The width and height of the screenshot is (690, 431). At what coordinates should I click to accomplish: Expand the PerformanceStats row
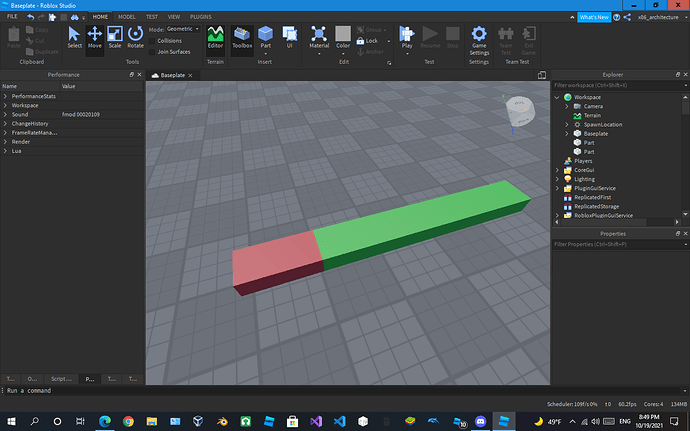(x=5, y=96)
